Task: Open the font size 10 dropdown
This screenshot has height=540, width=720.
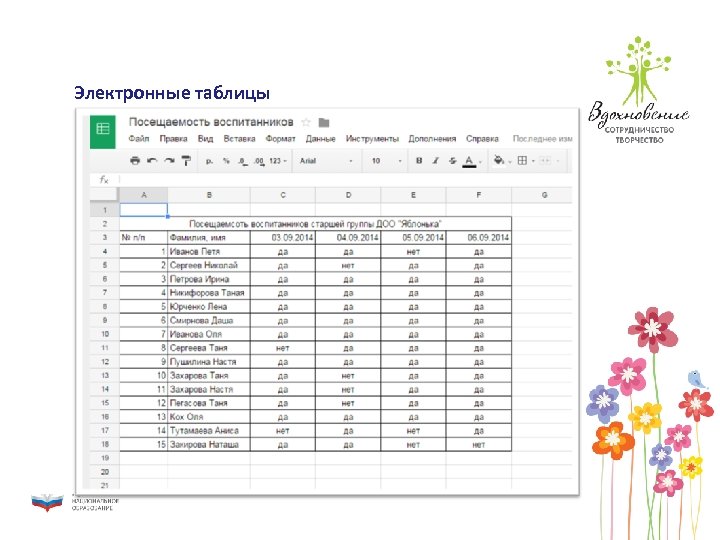Action: (387, 161)
